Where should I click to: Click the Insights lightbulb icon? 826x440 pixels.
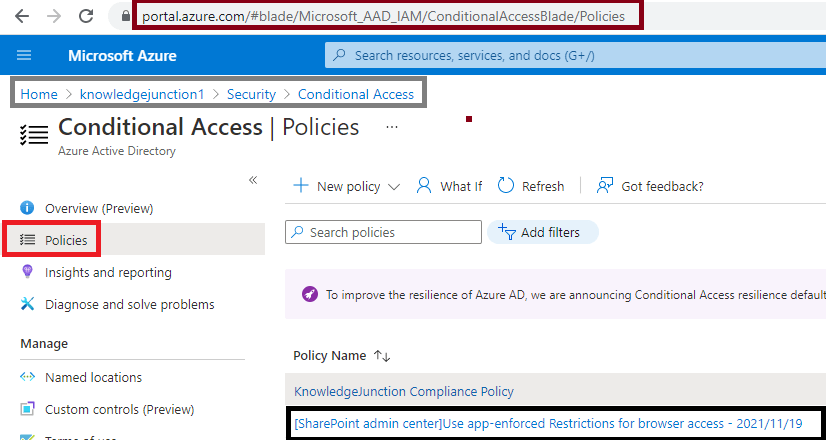click(x=27, y=271)
